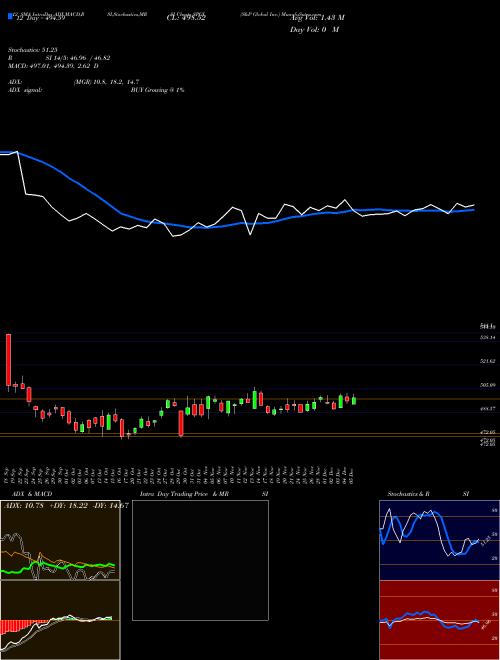Click the 488.57 price axis label
The image size is (500, 660).
point(489,408)
